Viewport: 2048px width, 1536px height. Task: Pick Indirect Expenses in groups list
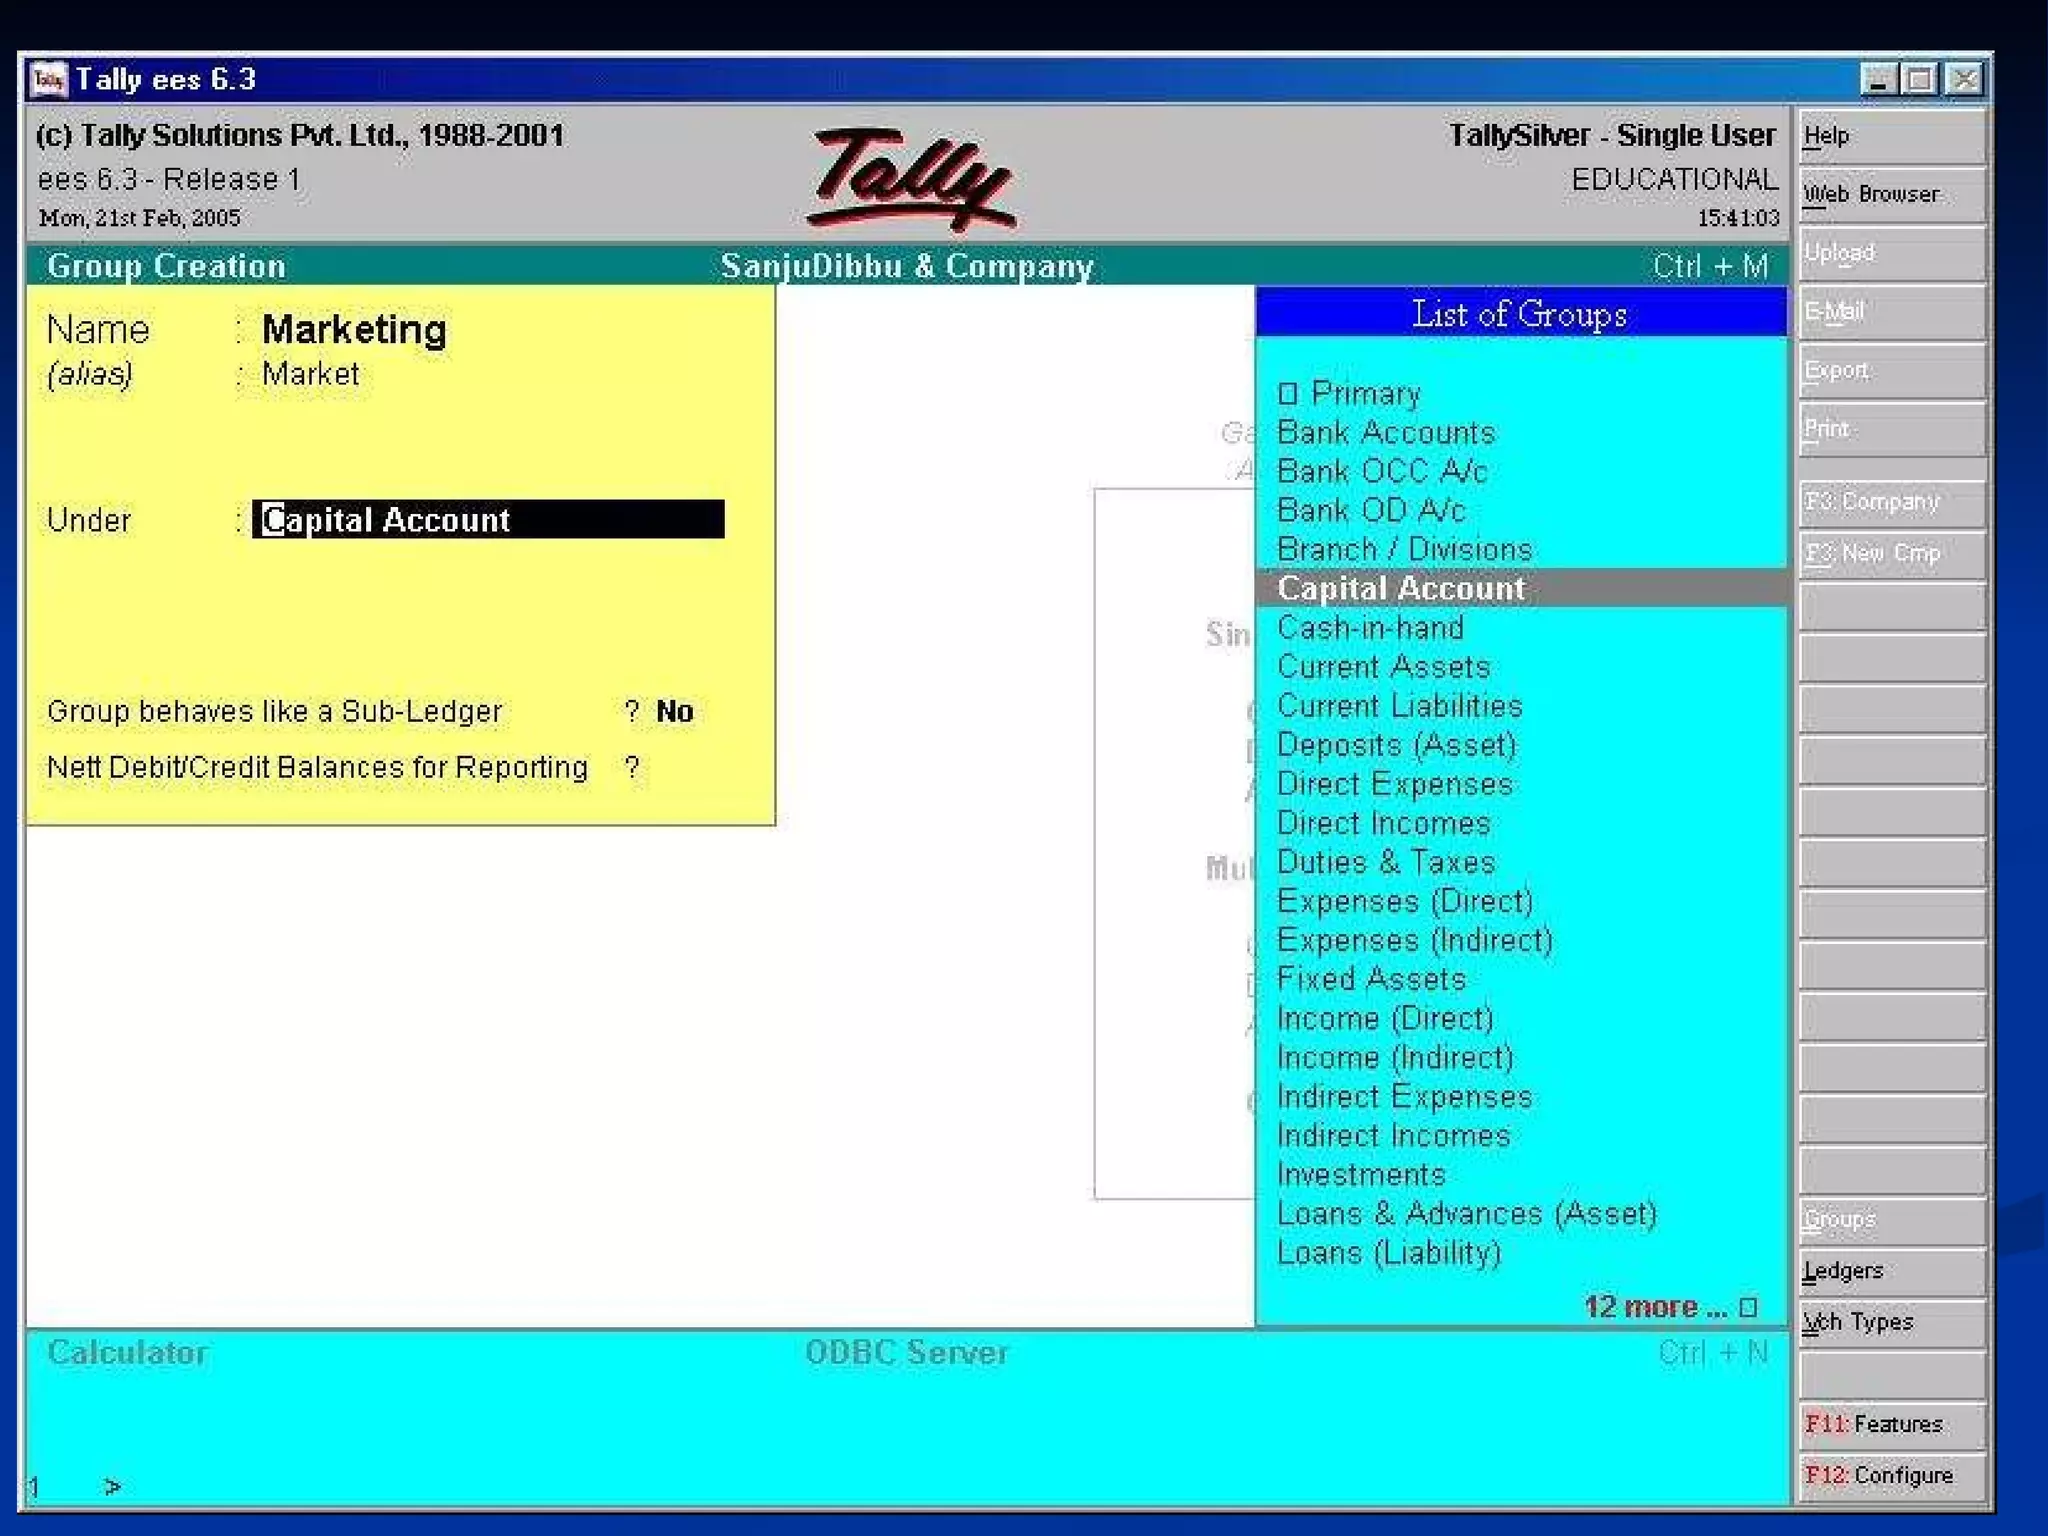(x=1404, y=1097)
